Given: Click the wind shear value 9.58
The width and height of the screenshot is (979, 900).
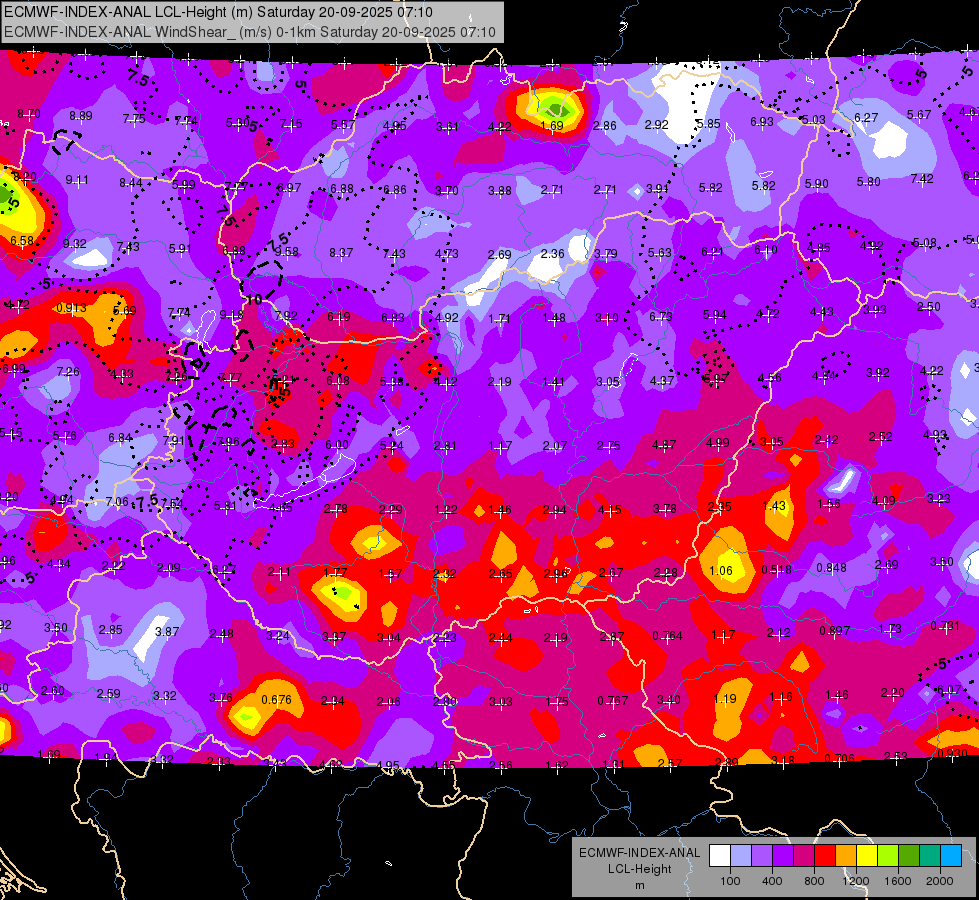Looking at the screenshot, I should coord(287,252).
